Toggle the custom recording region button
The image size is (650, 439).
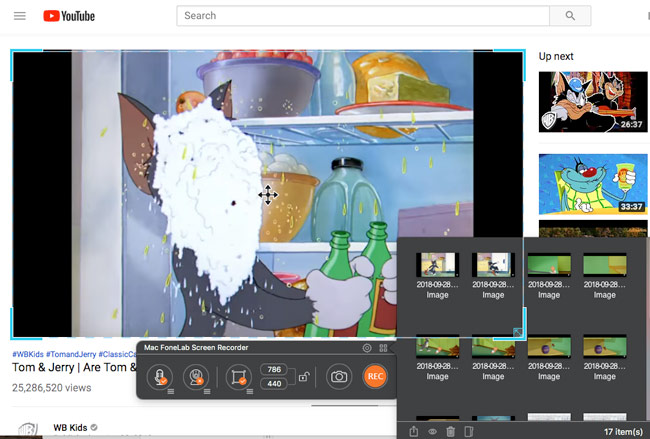click(239, 376)
